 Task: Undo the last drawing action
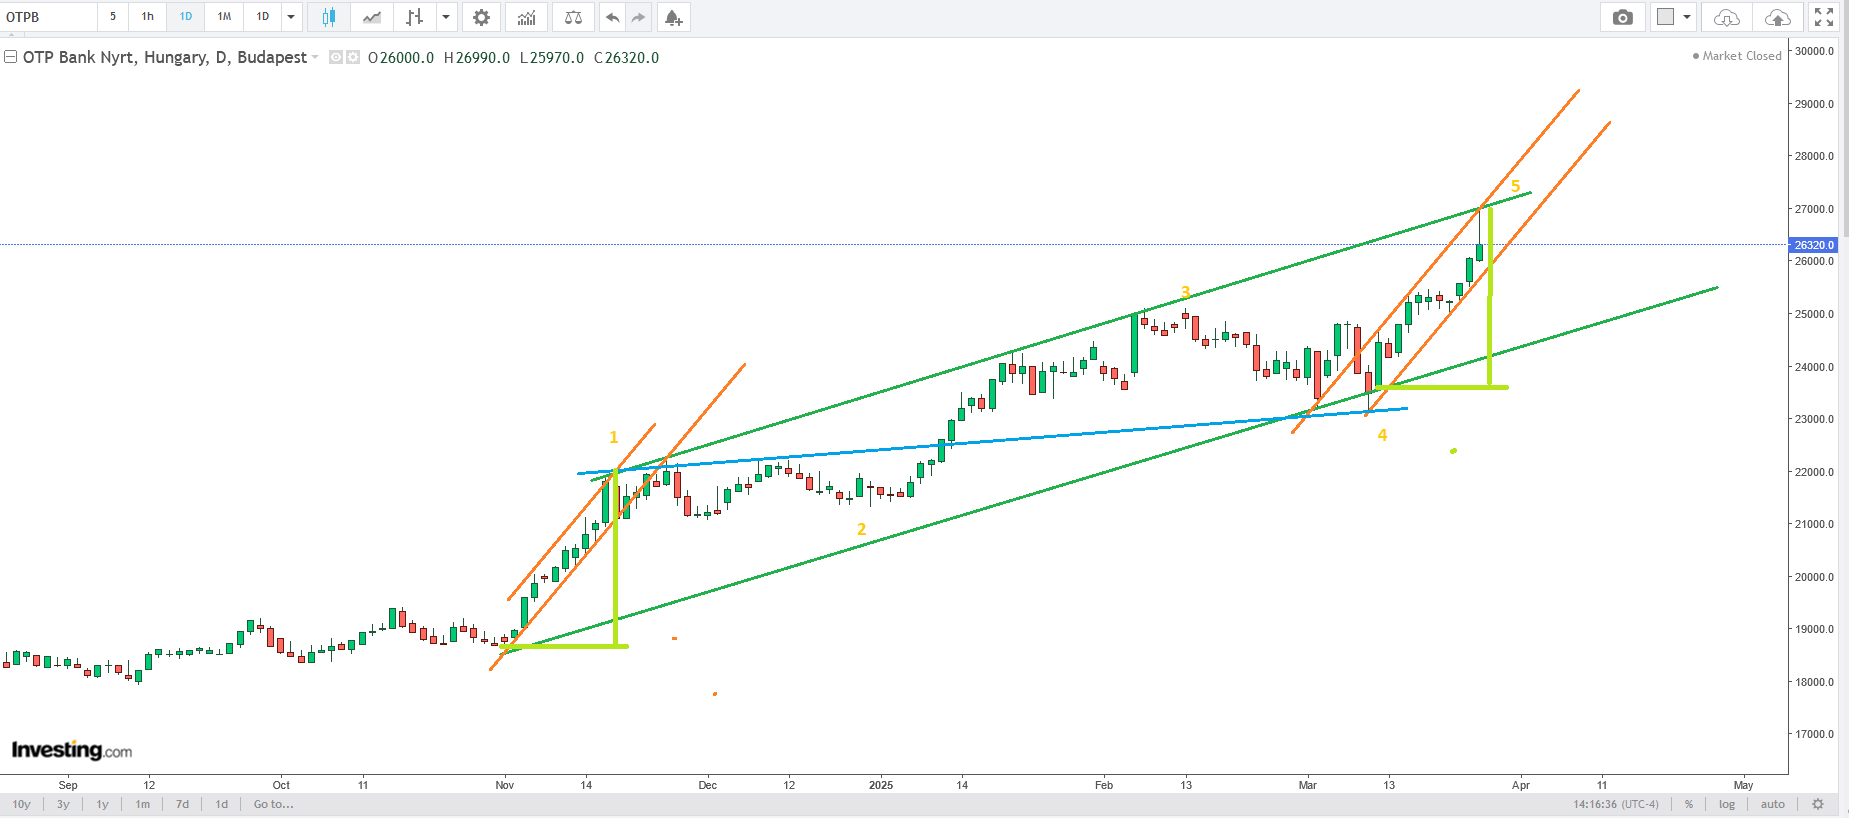[x=612, y=17]
